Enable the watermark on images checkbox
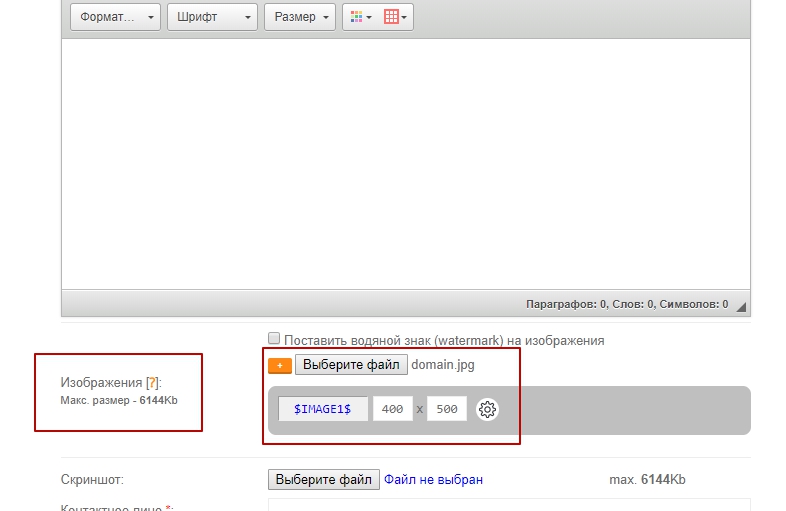The image size is (786, 511). point(274,339)
